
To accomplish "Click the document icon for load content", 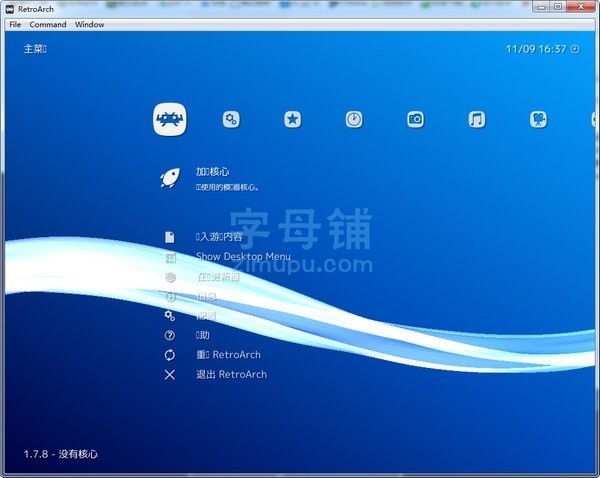I will point(170,237).
